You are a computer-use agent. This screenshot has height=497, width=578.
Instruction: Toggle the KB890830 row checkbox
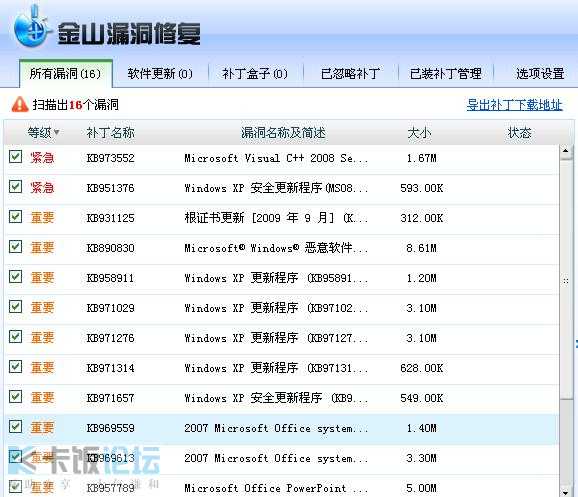tap(15, 247)
